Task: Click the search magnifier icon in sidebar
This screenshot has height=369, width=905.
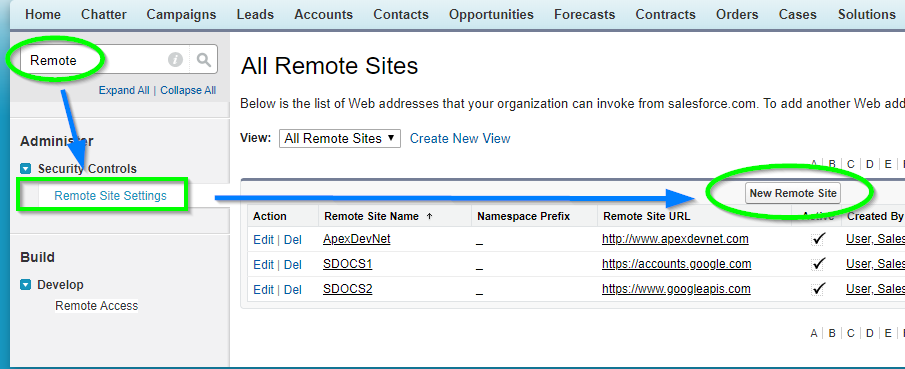Action: point(204,59)
